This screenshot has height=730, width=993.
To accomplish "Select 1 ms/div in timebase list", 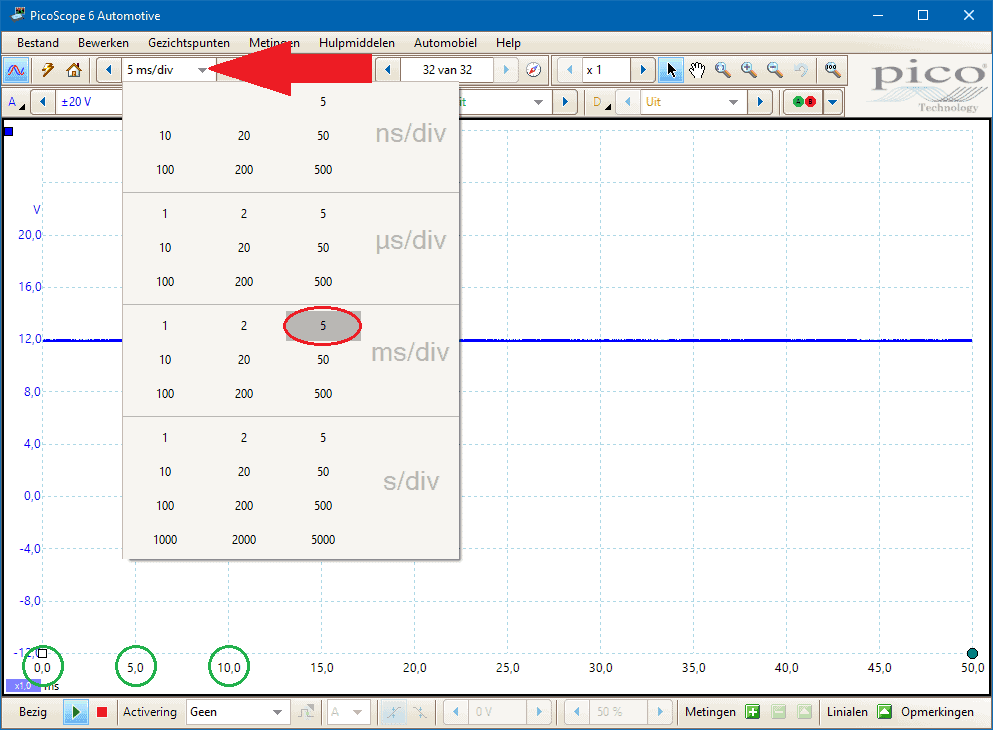I will (165, 325).
